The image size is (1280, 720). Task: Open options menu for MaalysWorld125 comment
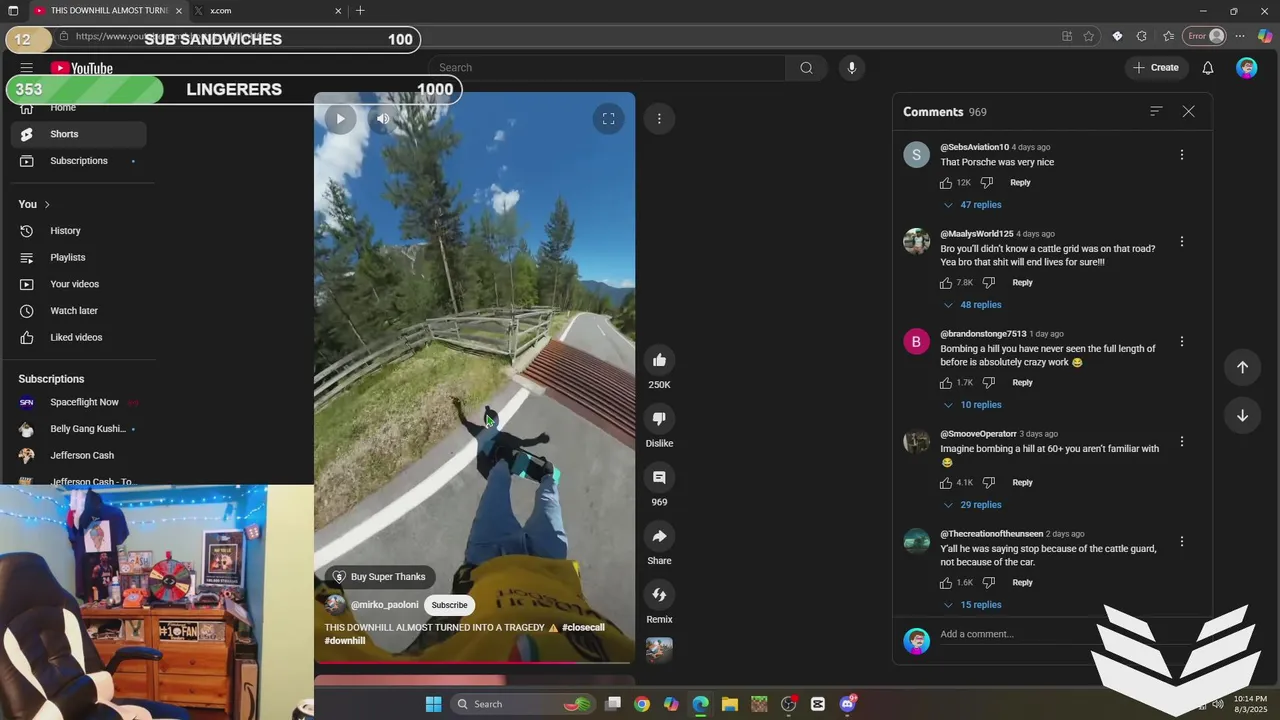1182,242
